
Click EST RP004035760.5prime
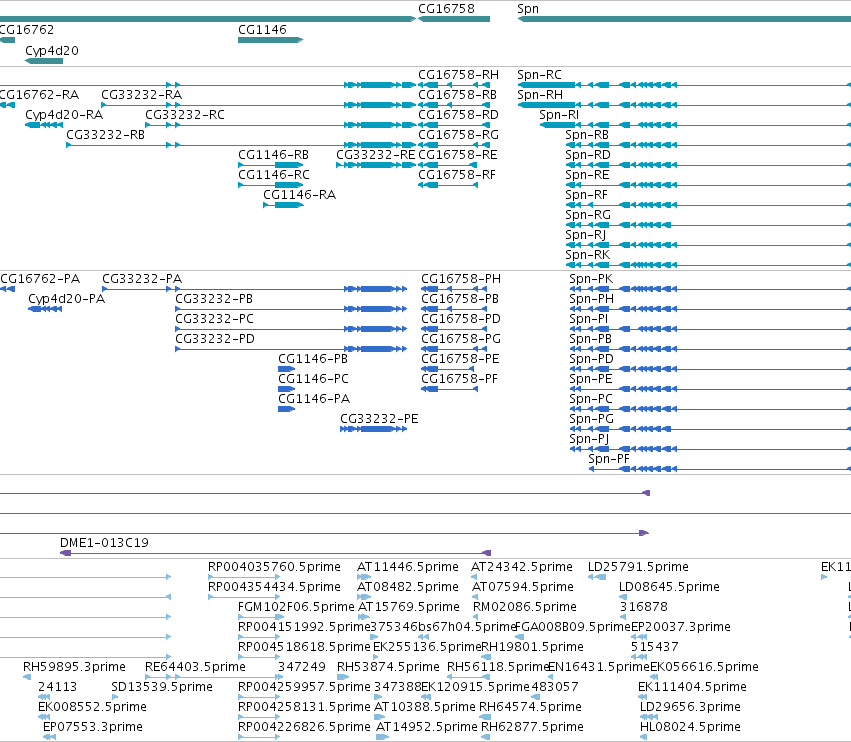(x=275, y=566)
